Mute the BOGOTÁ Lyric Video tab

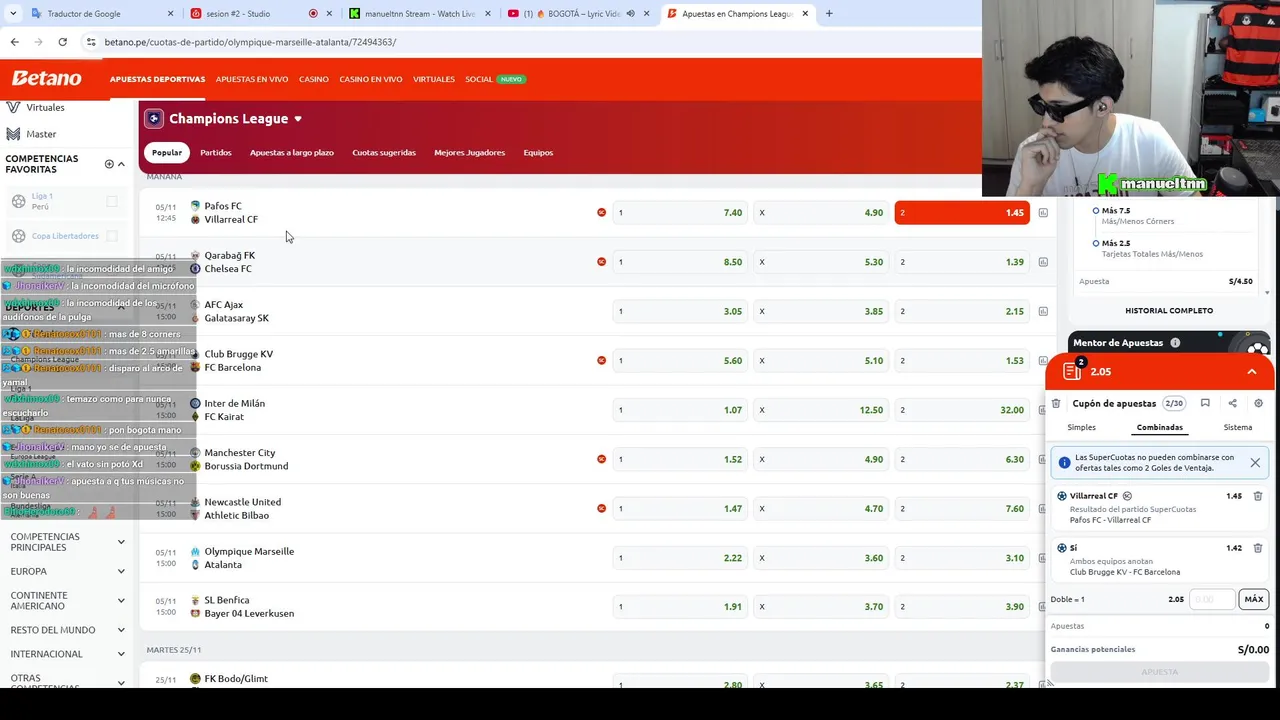630,14
